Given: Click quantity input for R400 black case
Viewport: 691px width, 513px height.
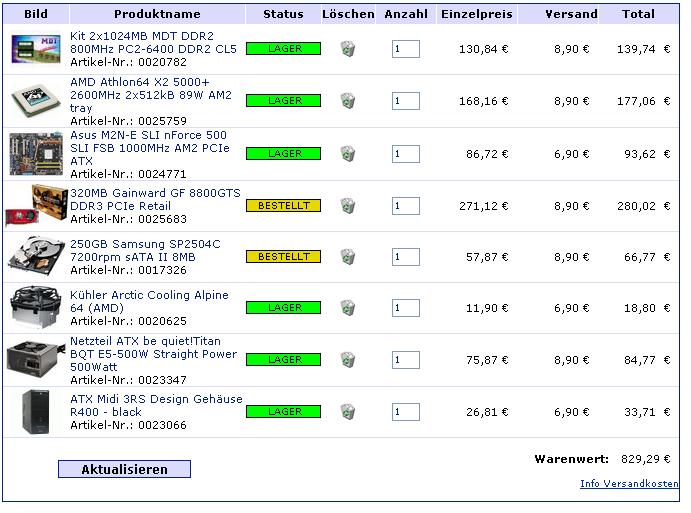Looking at the screenshot, I should click(x=405, y=412).
